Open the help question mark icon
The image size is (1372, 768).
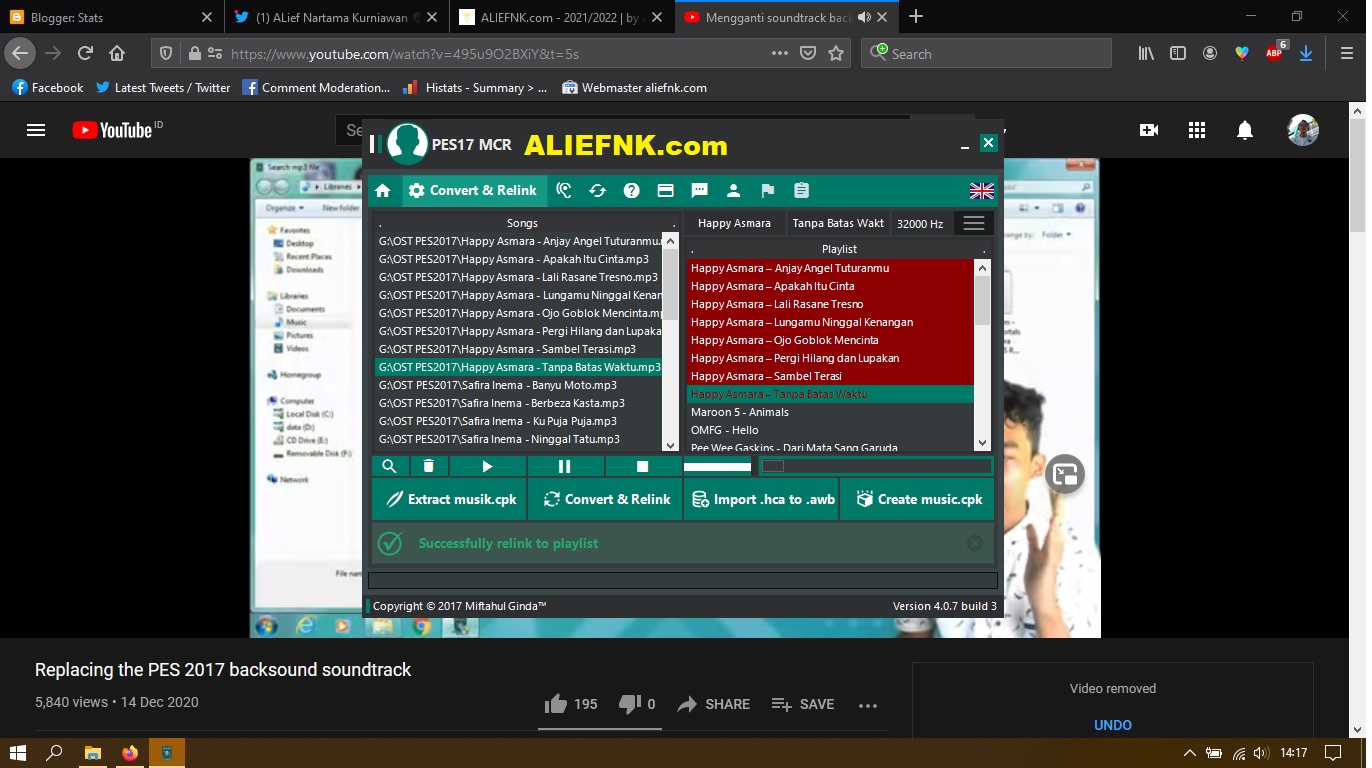[x=631, y=191]
